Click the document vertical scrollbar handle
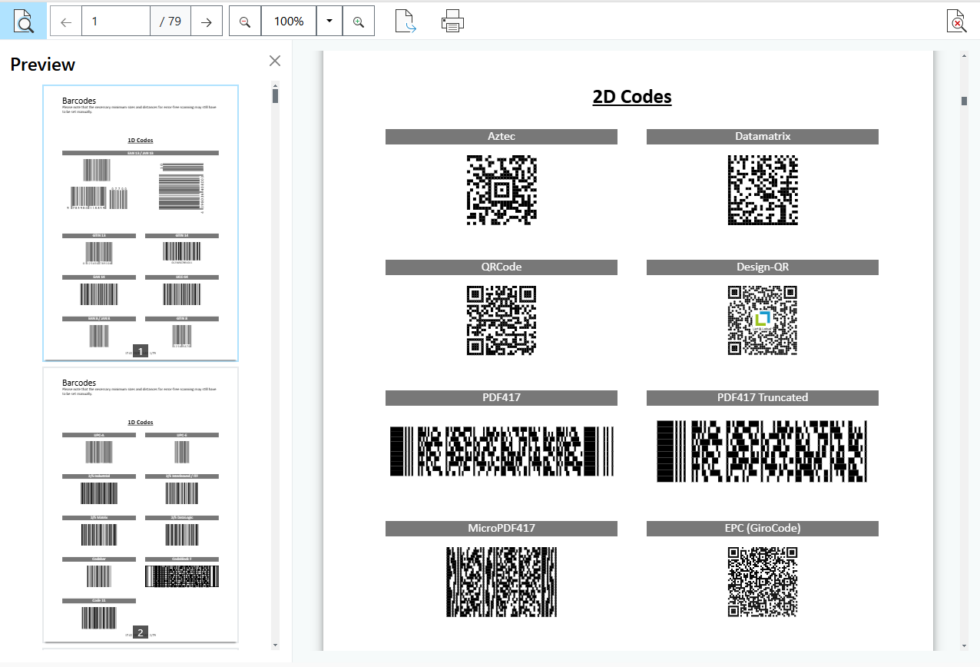Viewport: 980px width, 667px height. [x=964, y=100]
